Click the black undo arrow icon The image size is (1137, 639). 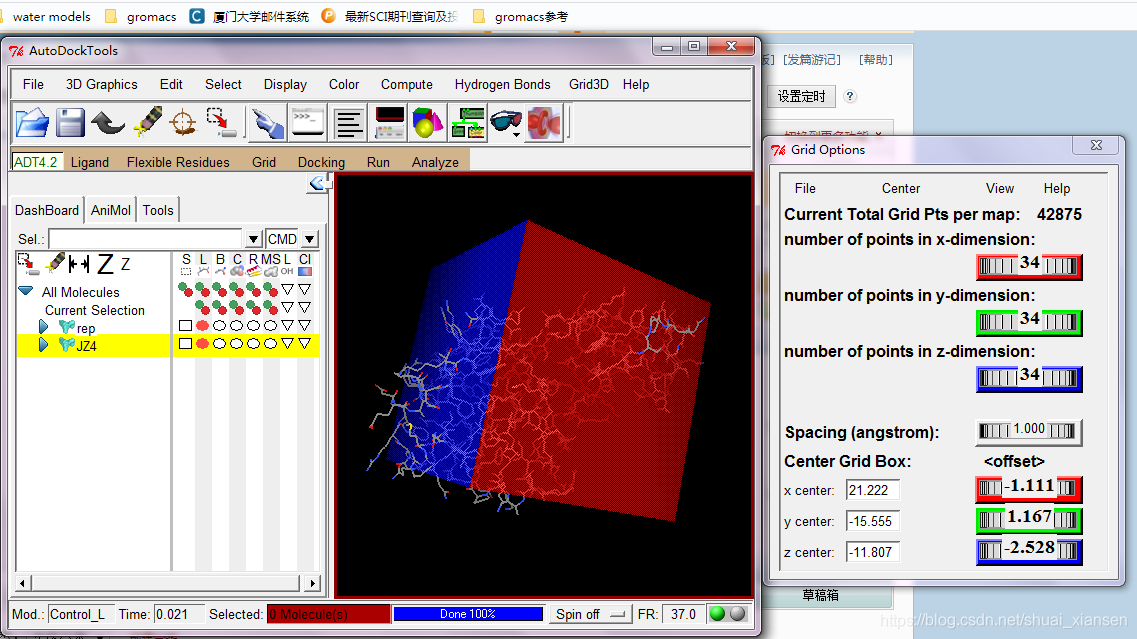click(108, 123)
